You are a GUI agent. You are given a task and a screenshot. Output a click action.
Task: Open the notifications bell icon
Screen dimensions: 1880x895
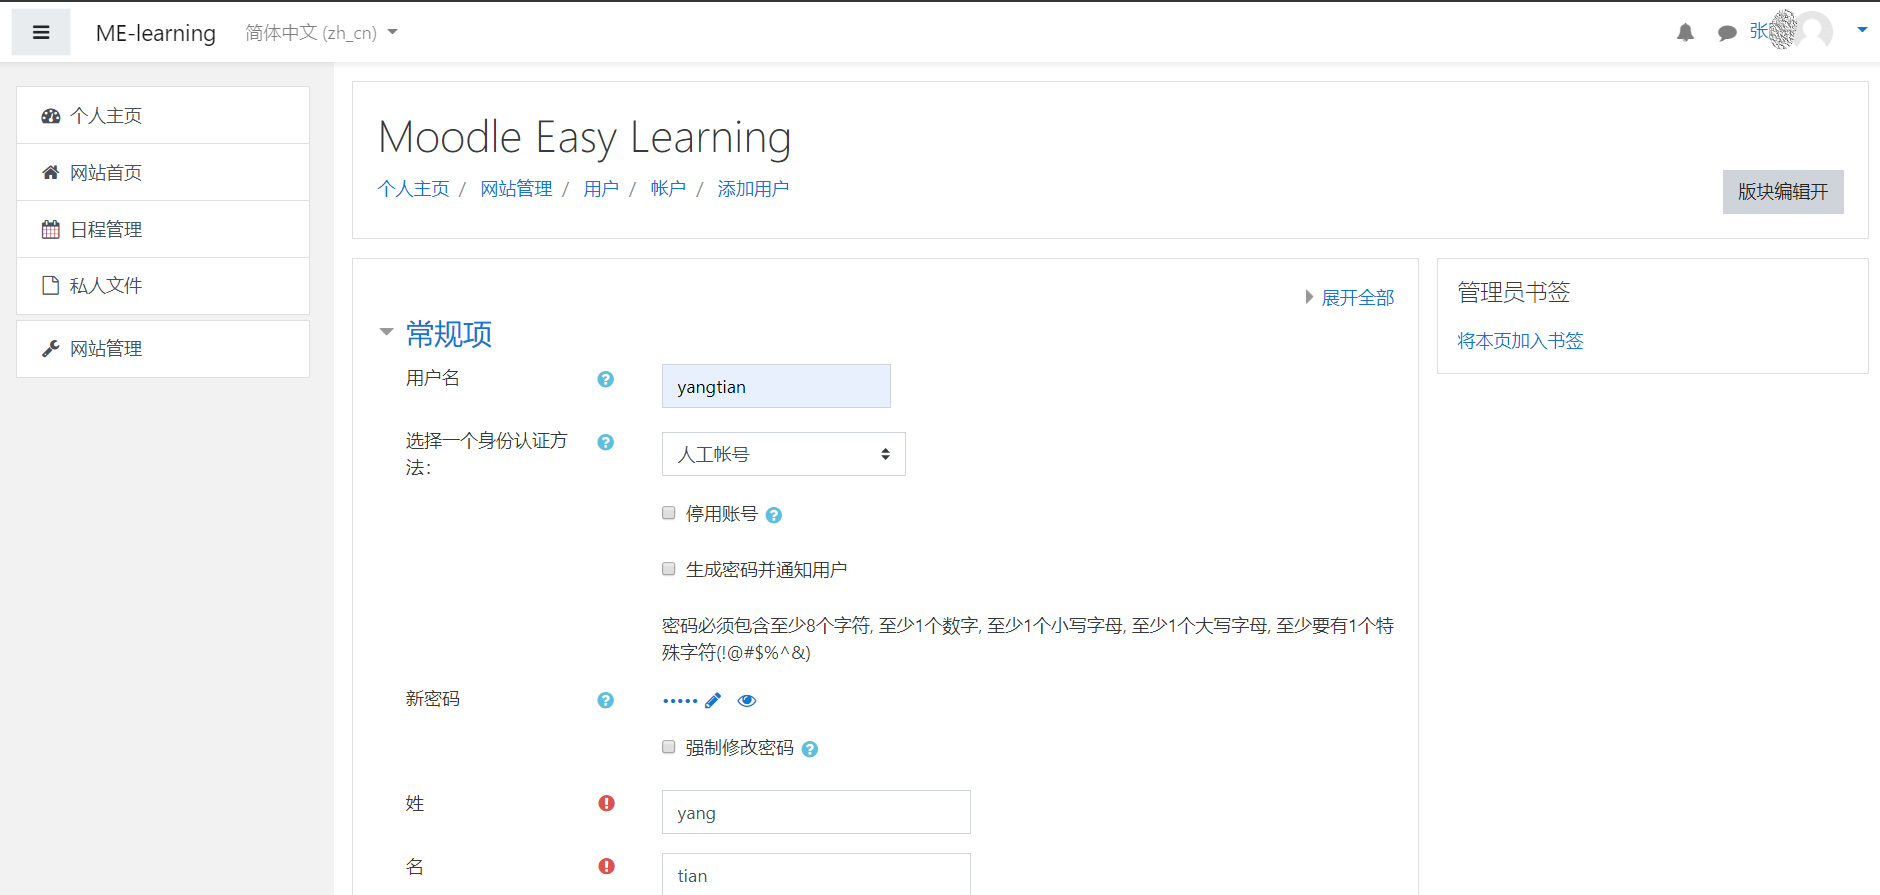[1685, 32]
